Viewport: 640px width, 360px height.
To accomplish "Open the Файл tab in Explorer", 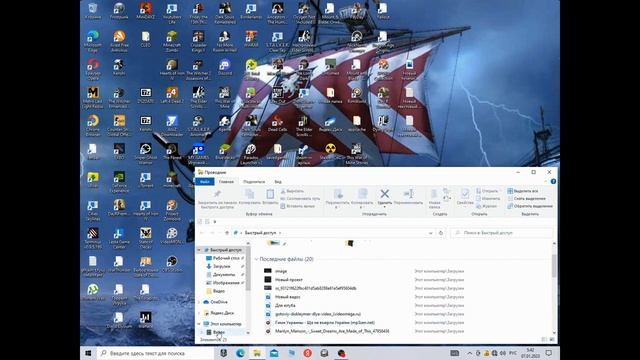I will click(204, 182).
